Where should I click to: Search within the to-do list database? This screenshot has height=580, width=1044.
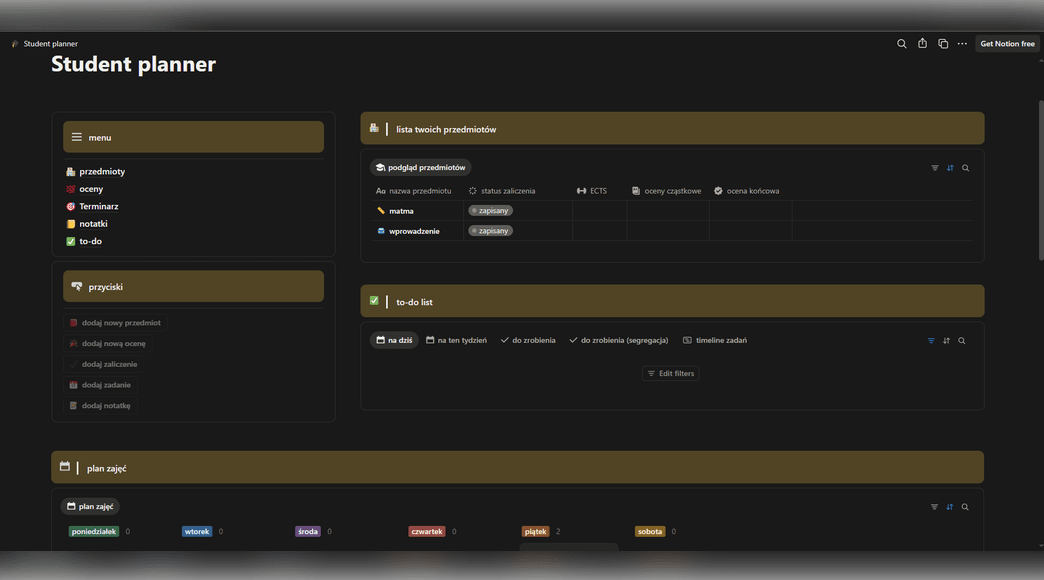tap(962, 341)
